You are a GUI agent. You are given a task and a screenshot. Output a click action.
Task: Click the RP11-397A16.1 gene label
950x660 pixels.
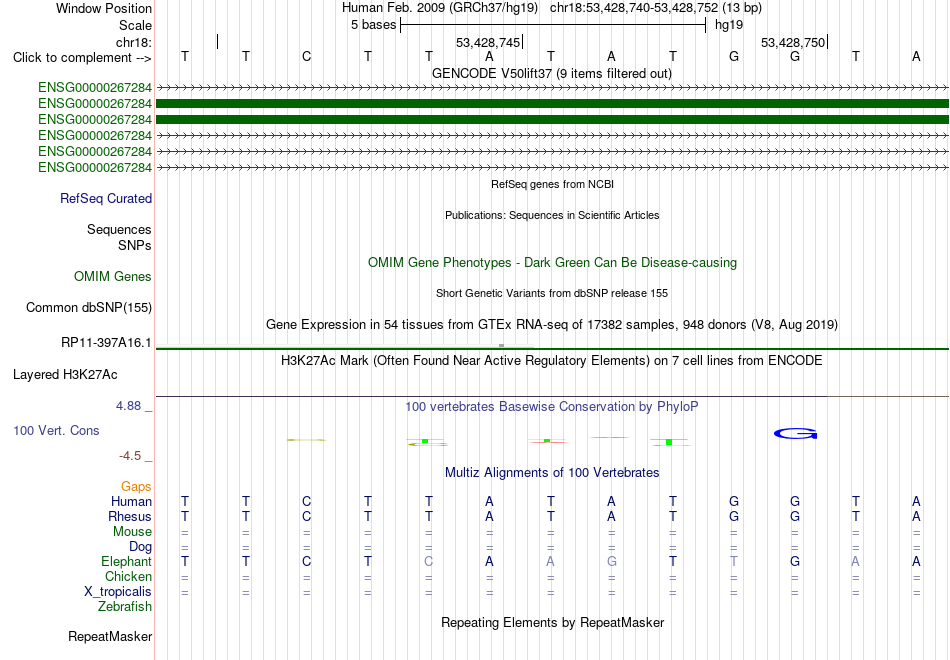tap(106, 342)
